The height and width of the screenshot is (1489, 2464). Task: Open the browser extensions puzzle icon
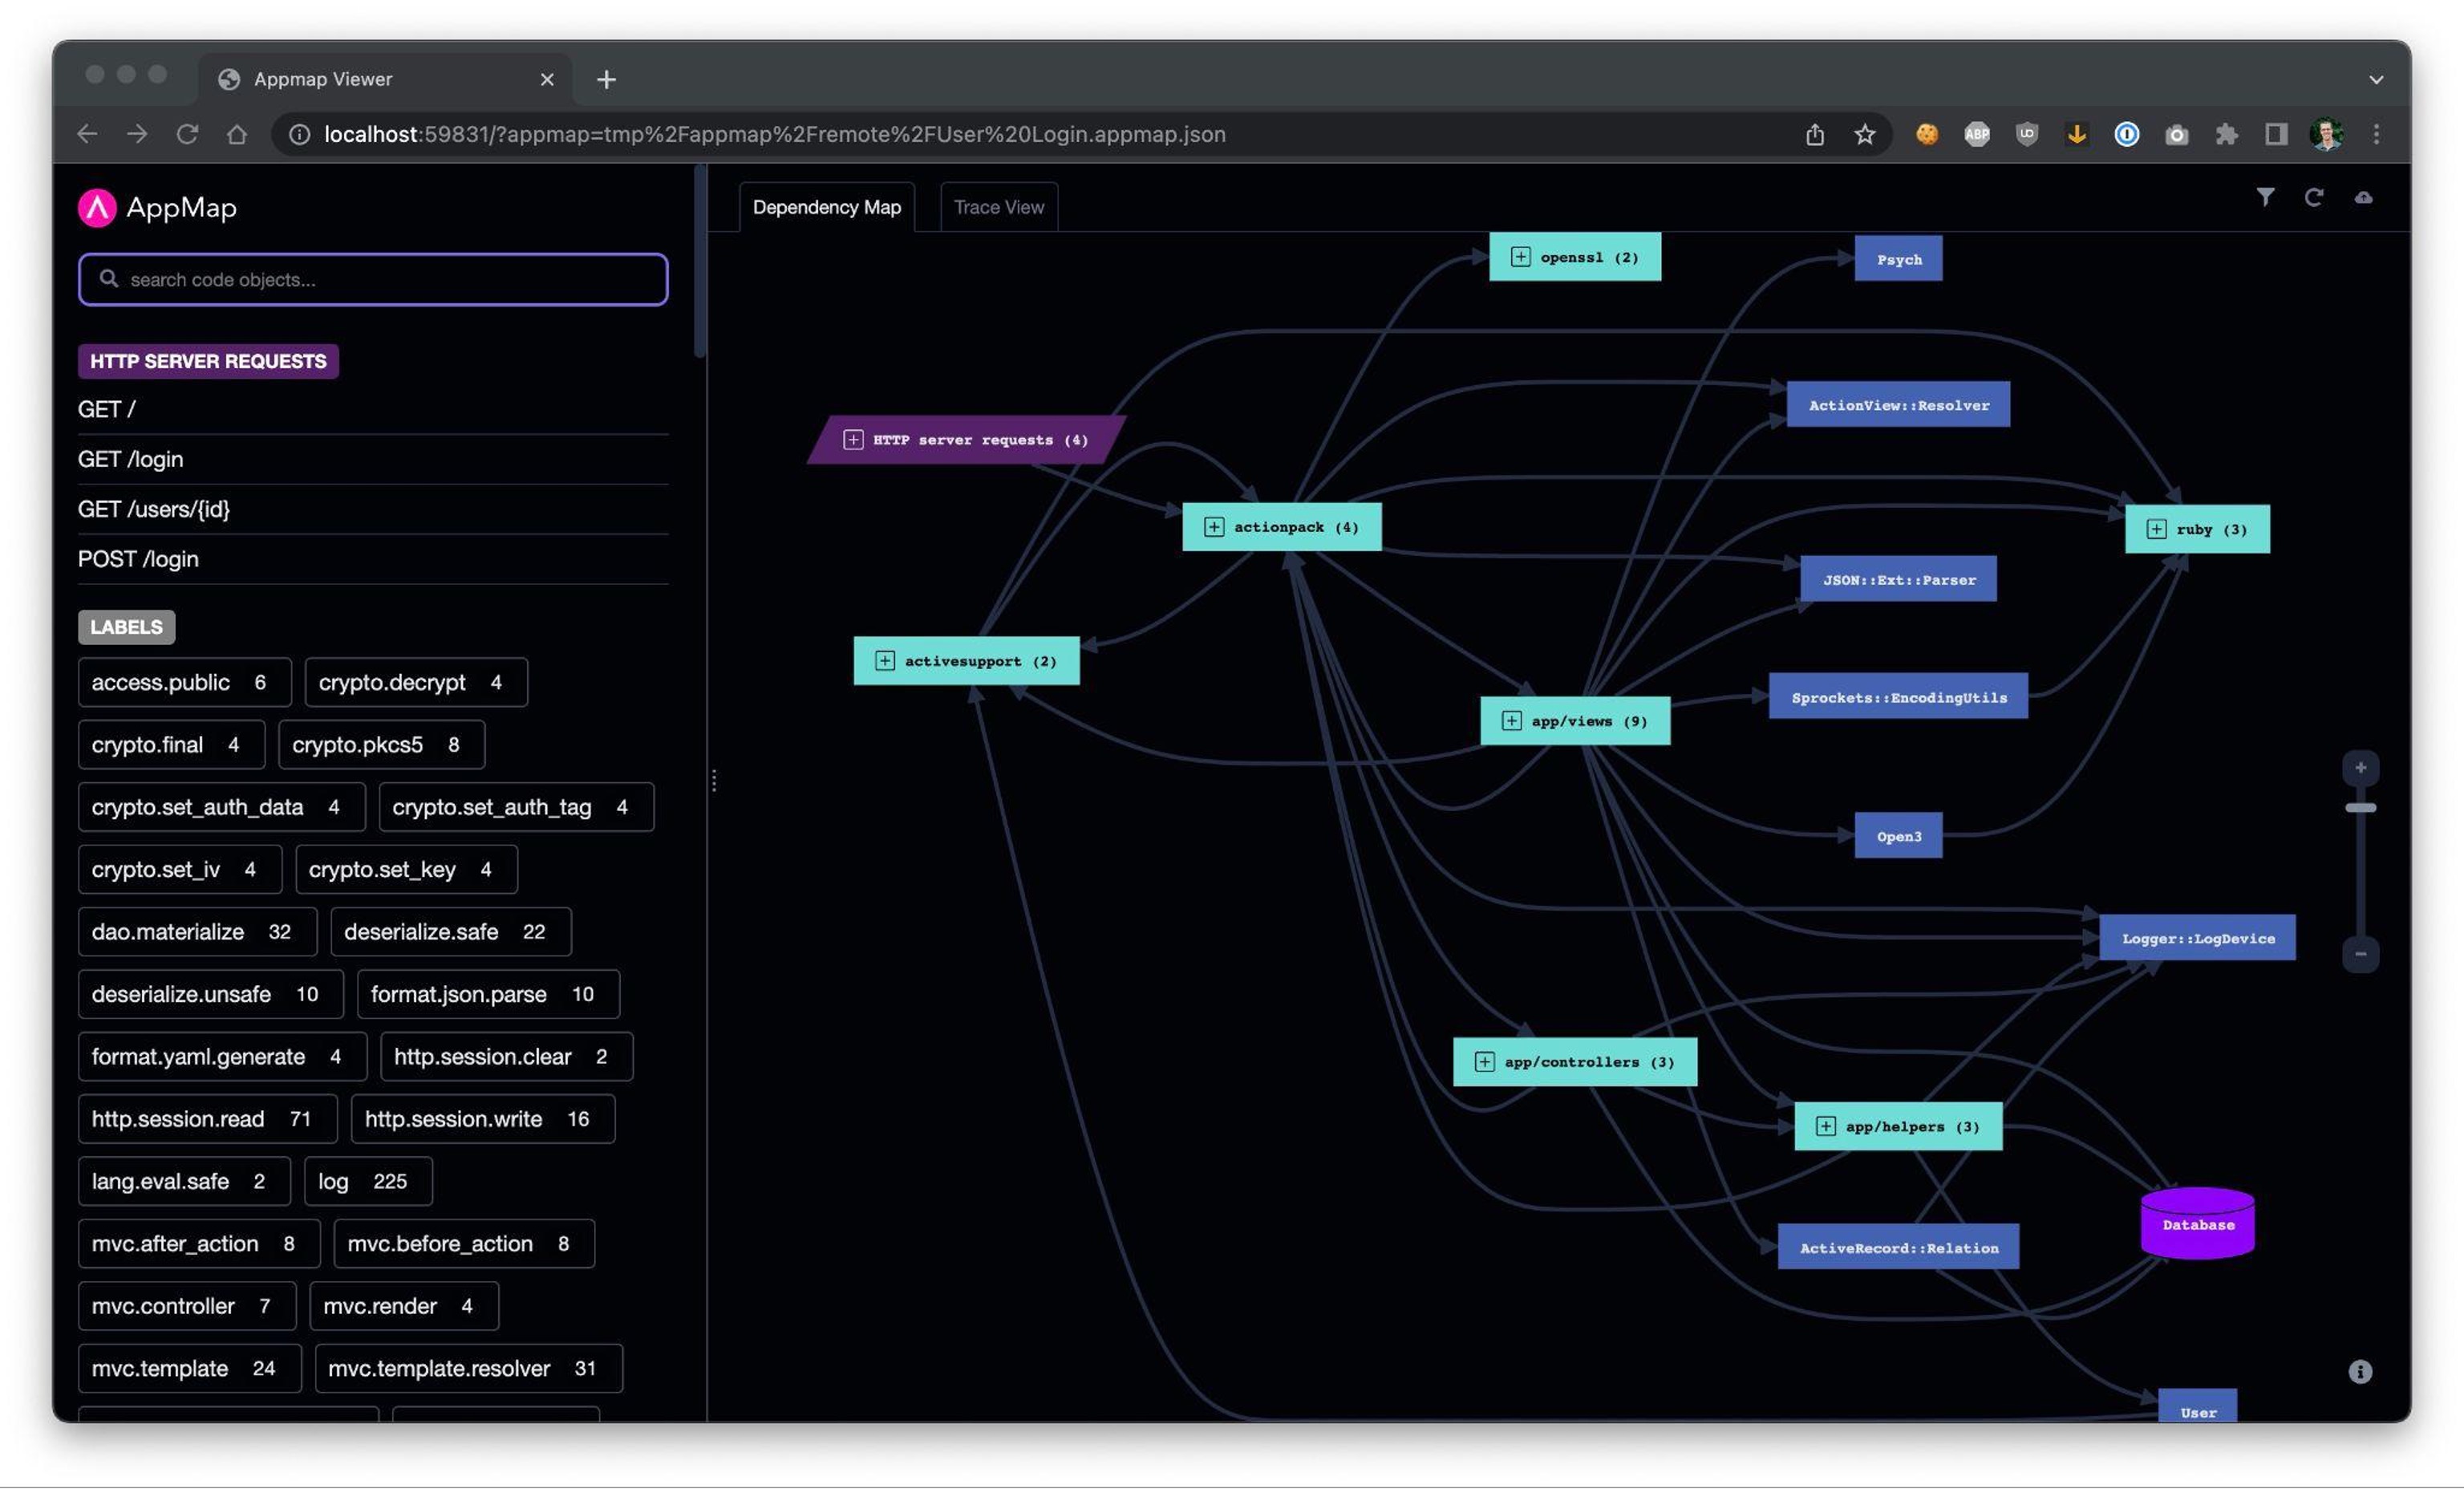(2226, 134)
